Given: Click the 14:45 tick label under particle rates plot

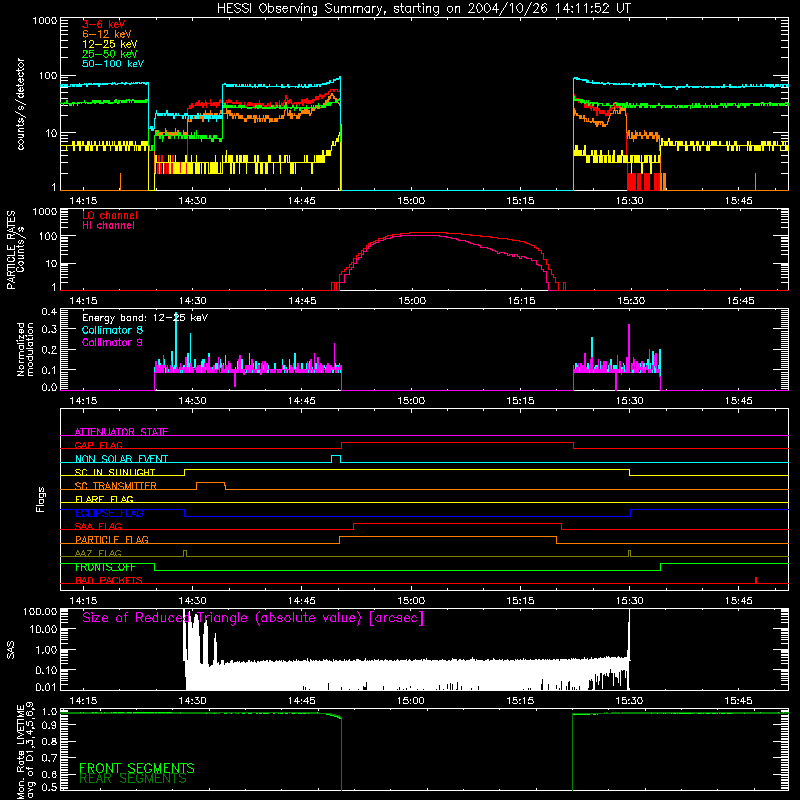Looking at the screenshot, I should coord(302,301).
